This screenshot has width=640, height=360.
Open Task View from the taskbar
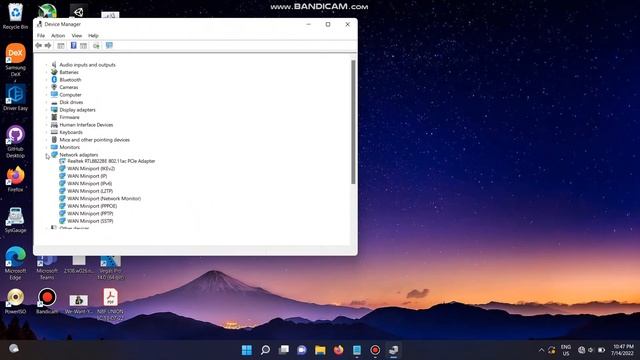pos(284,350)
